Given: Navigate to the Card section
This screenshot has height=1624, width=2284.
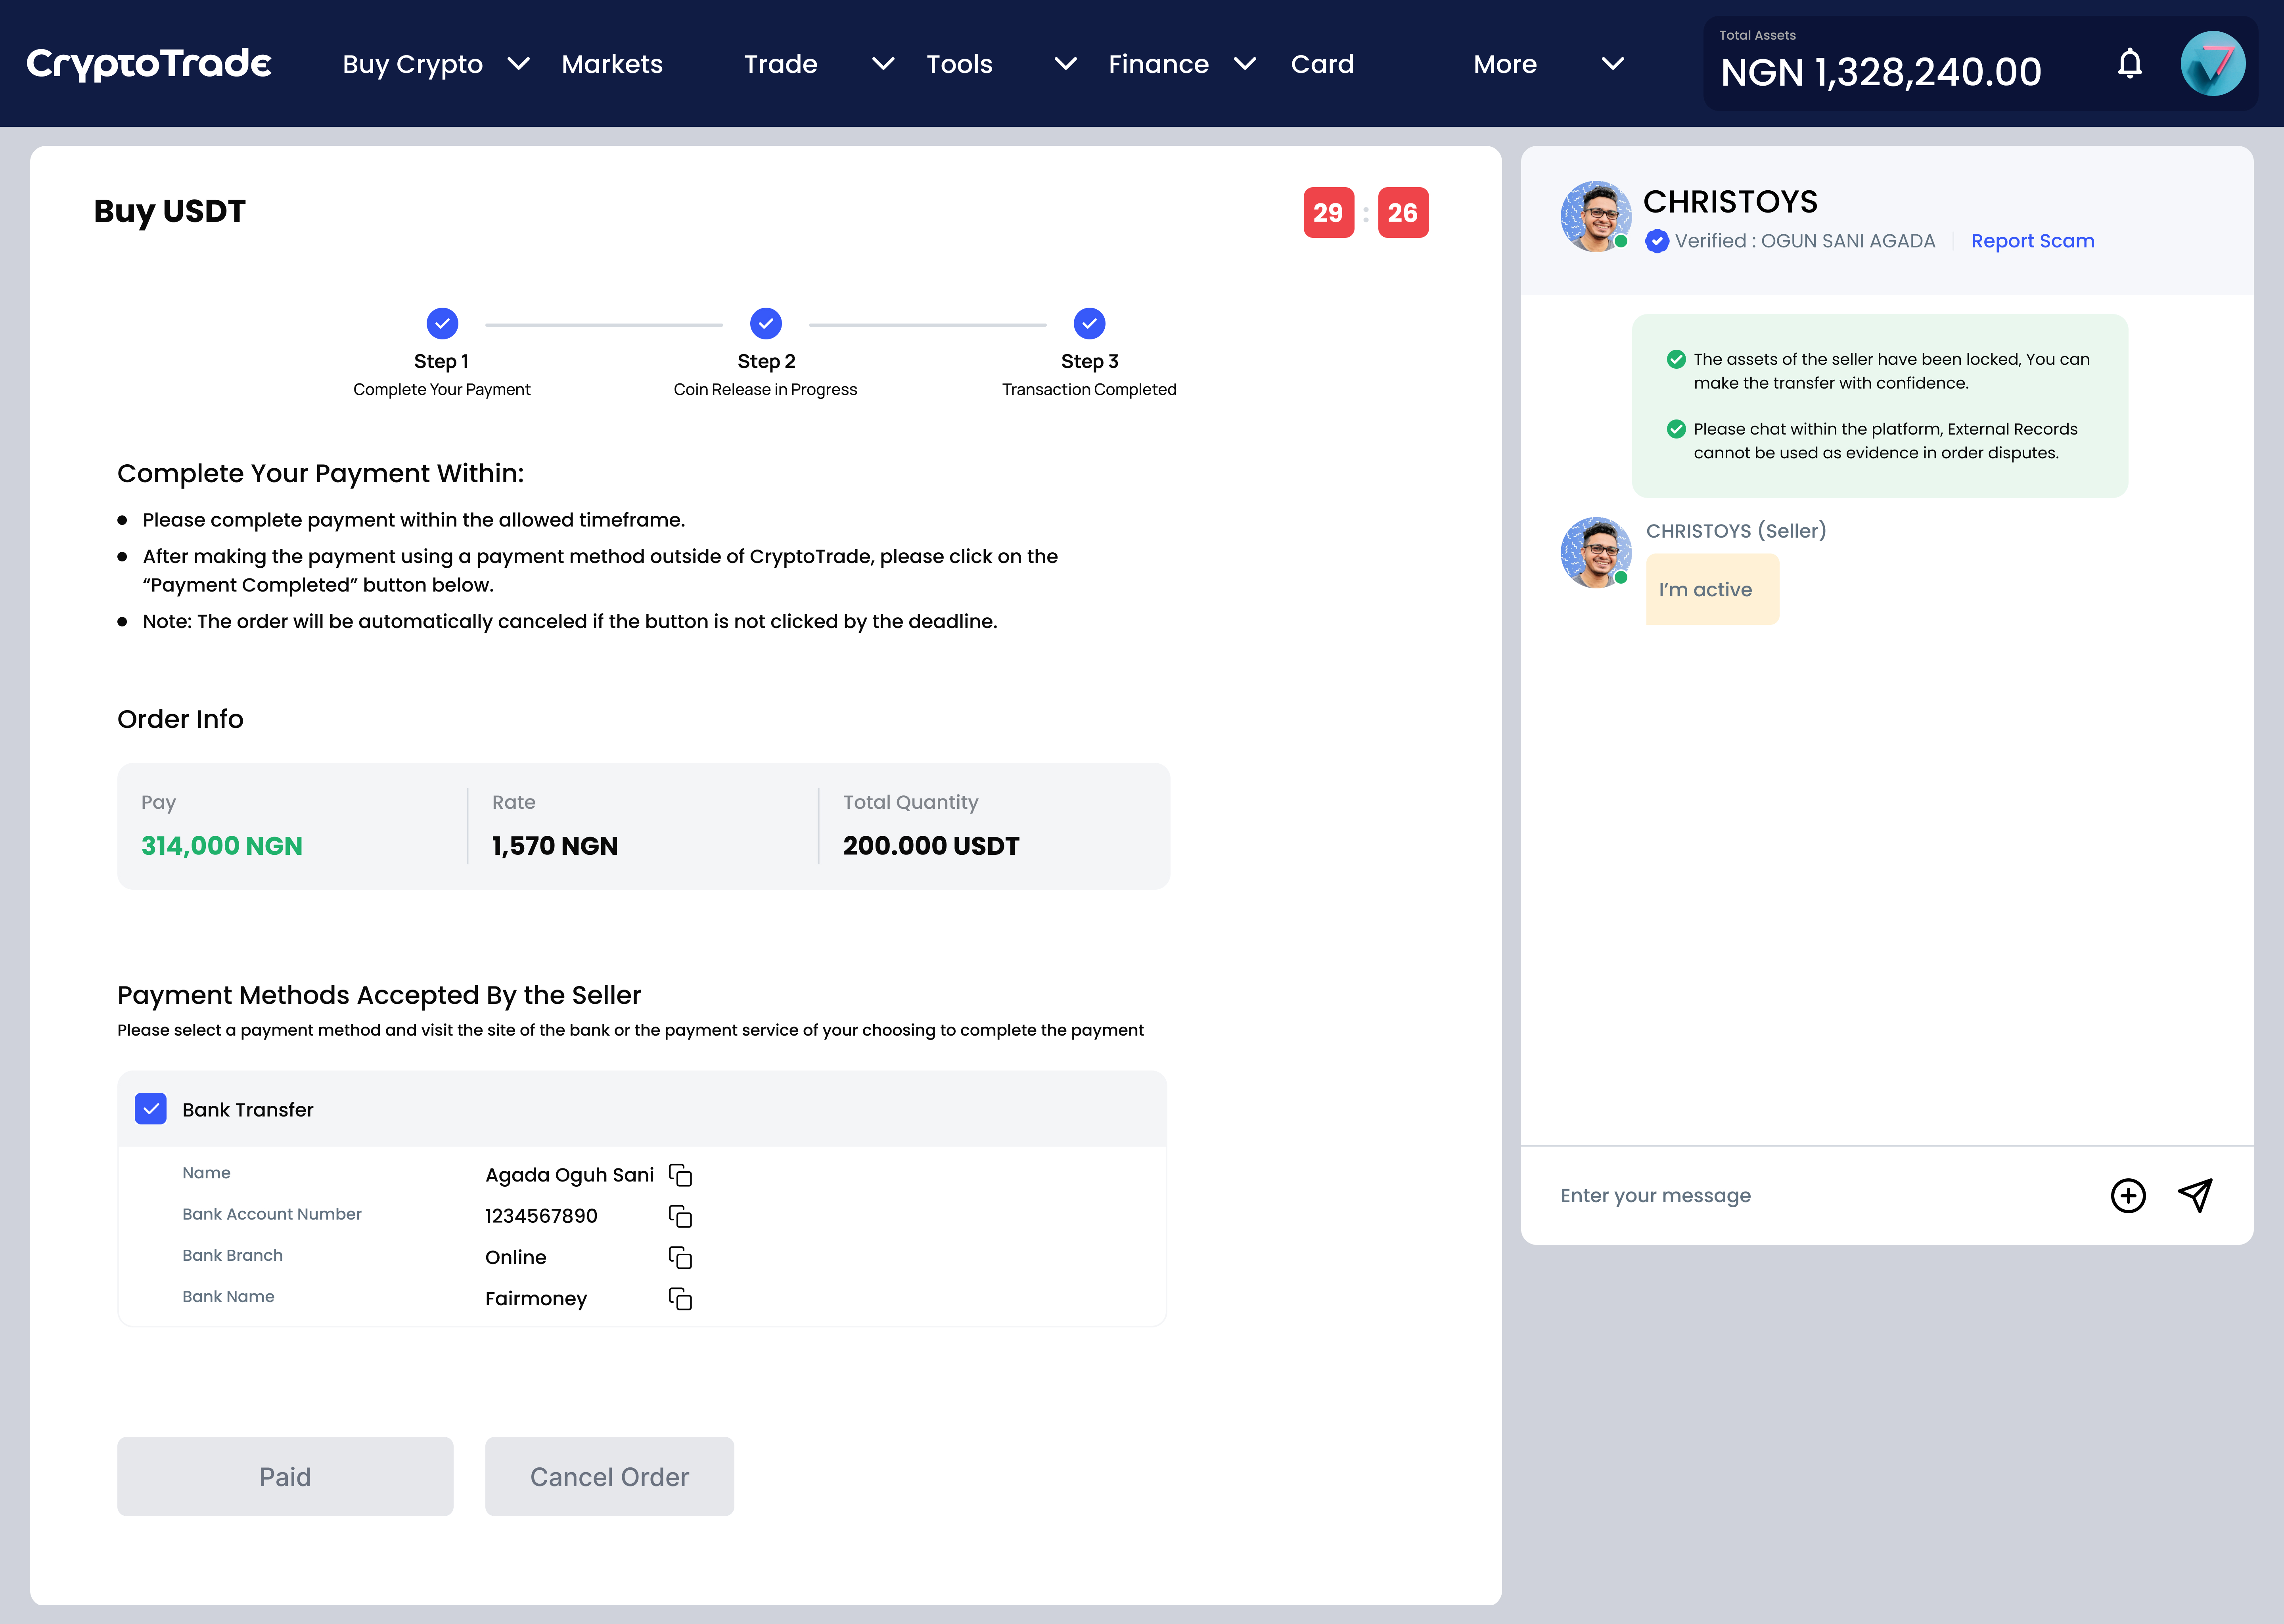Looking at the screenshot, I should click(1322, 64).
